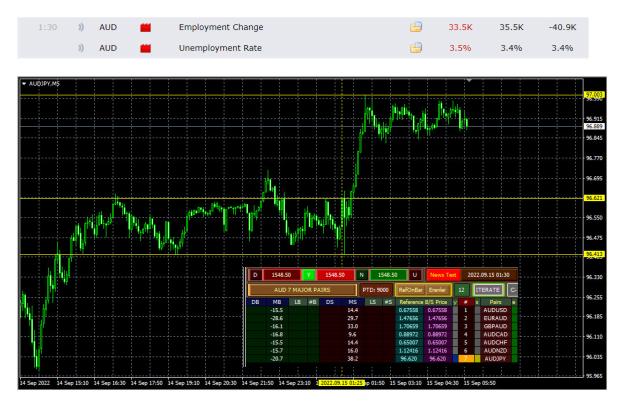Click the MB value -28.6 for EURAUD
Screen dimensions: 625x408
coord(277,318)
